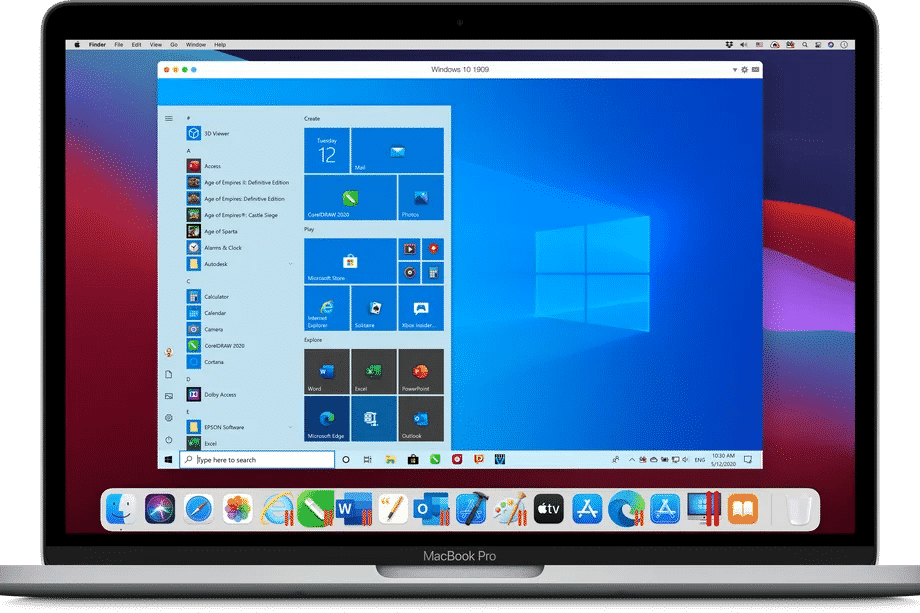The height and width of the screenshot is (613, 920).
Task: Open the Help menu
Action: pos(220,45)
